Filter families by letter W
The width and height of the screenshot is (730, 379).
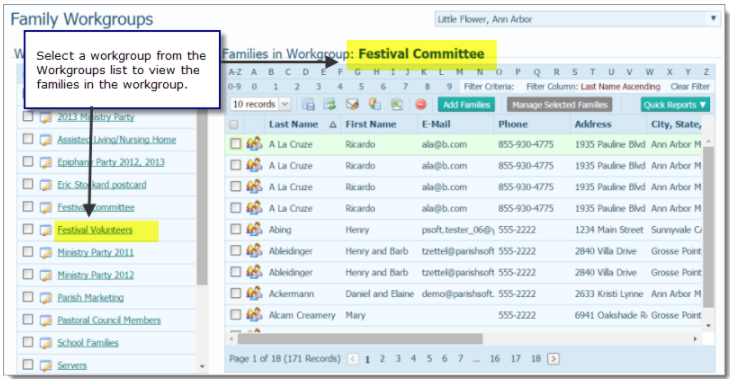pyautogui.click(x=649, y=72)
